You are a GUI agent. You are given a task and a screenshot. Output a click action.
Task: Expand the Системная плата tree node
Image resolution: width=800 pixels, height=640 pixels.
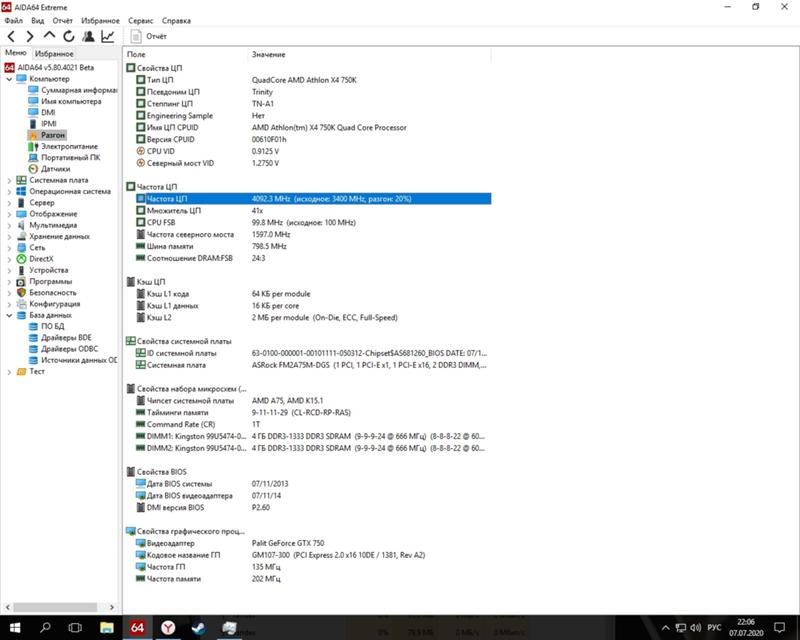pyautogui.click(x=9, y=180)
